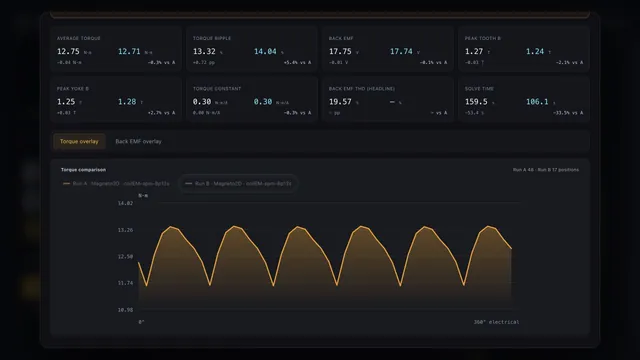Open the Back EMF THD (Headline) card

tap(388, 100)
